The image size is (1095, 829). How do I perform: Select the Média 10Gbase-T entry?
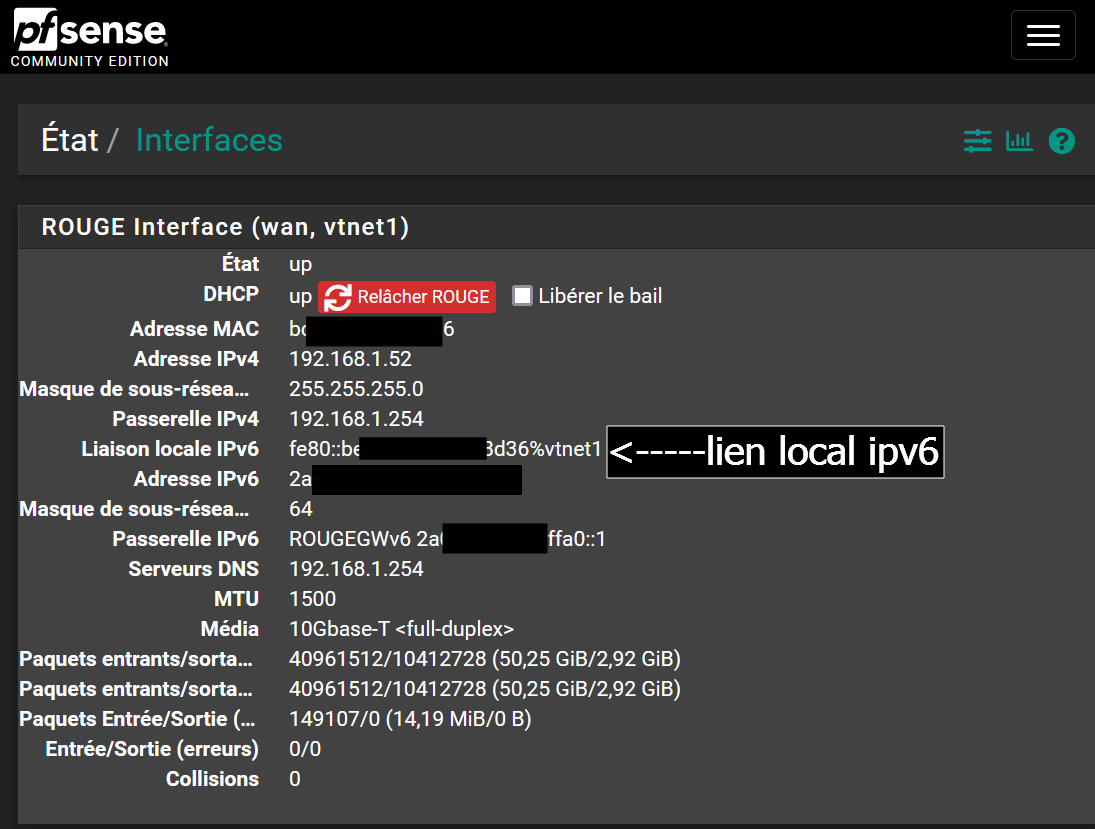click(x=402, y=628)
